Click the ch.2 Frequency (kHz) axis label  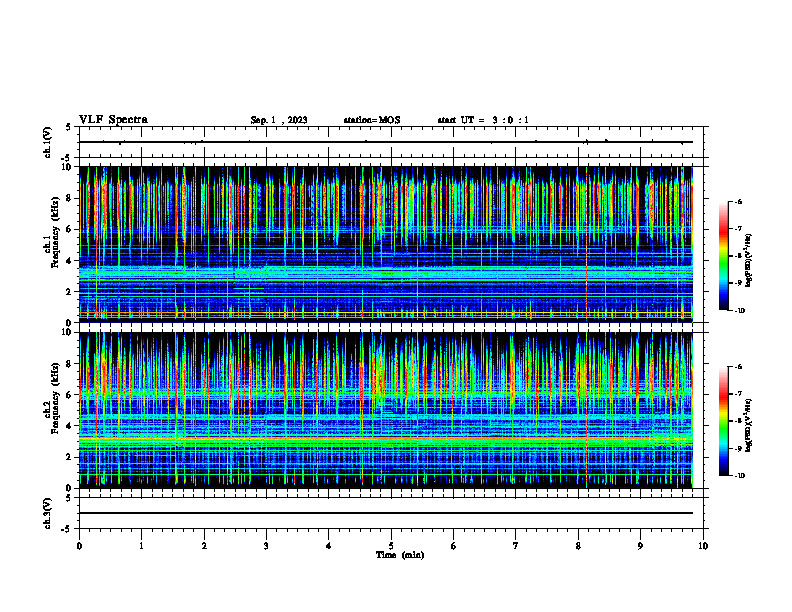[x=51, y=398]
